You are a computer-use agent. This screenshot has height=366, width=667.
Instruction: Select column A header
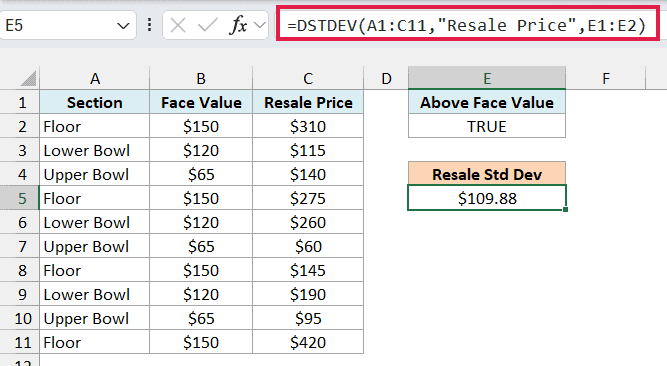[x=95, y=78]
